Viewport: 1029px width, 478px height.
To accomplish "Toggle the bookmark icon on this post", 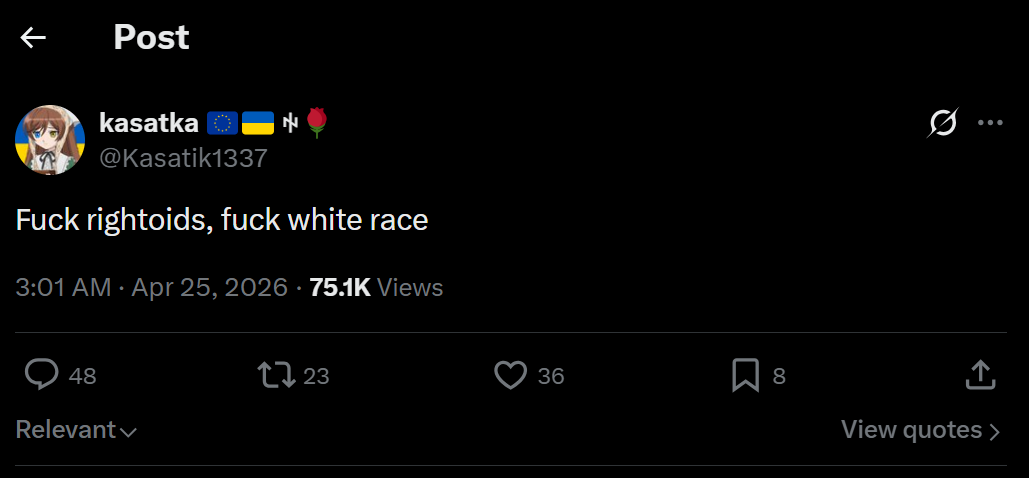I will 745,375.
